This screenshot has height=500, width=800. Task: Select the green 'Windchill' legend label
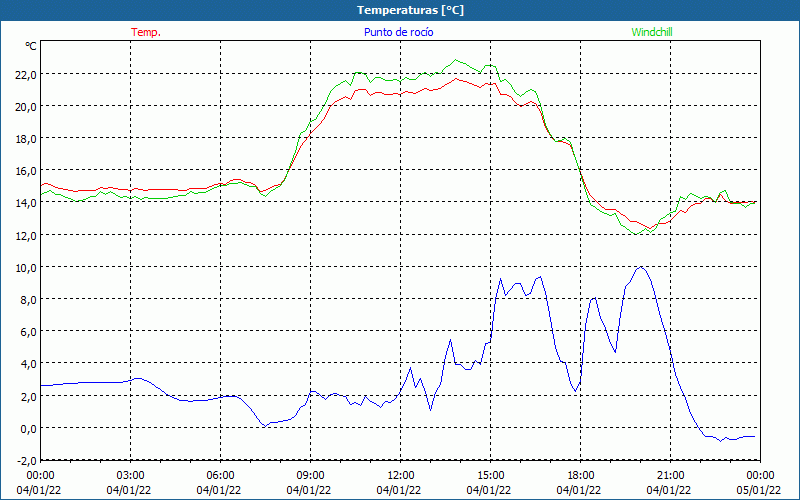click(x=652, y=32)
